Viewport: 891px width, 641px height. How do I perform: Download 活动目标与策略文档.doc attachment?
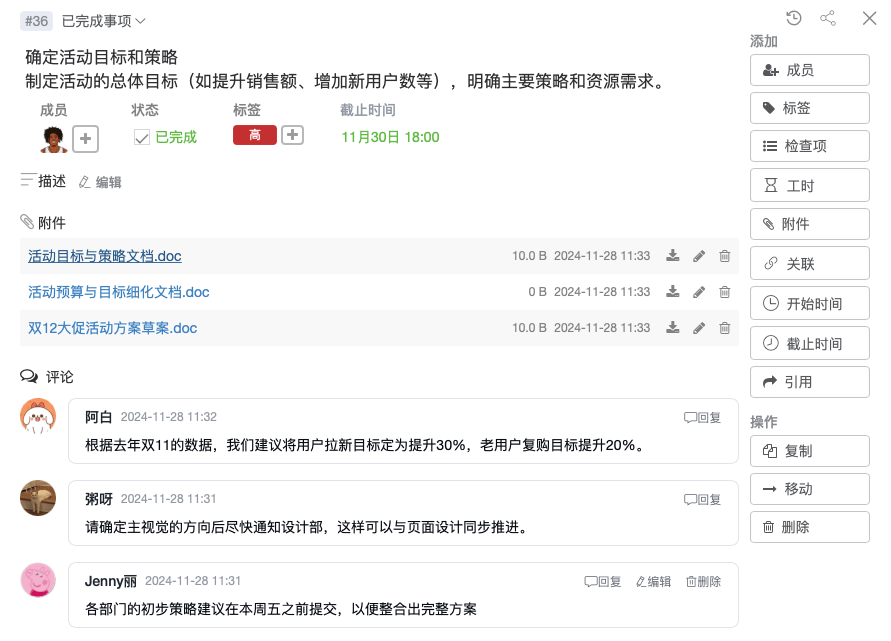tap(673, 256)
